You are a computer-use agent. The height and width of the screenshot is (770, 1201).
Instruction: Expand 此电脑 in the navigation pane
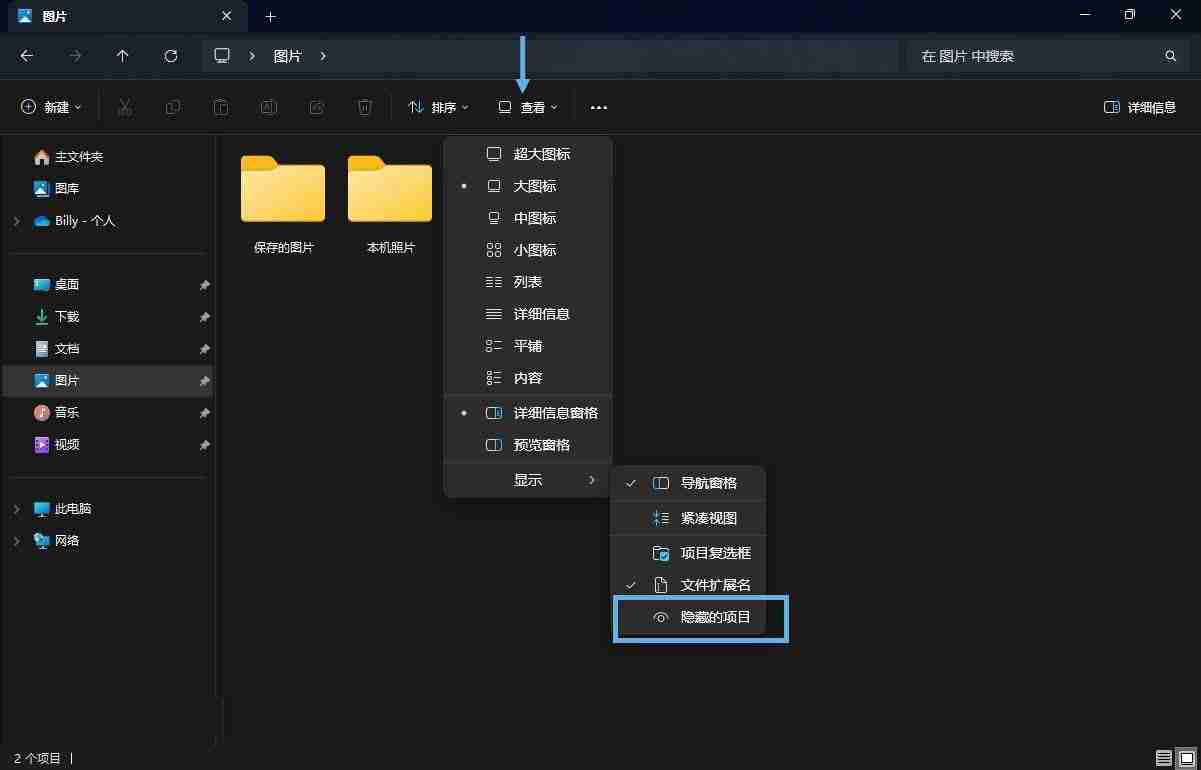tap(16, 509)
